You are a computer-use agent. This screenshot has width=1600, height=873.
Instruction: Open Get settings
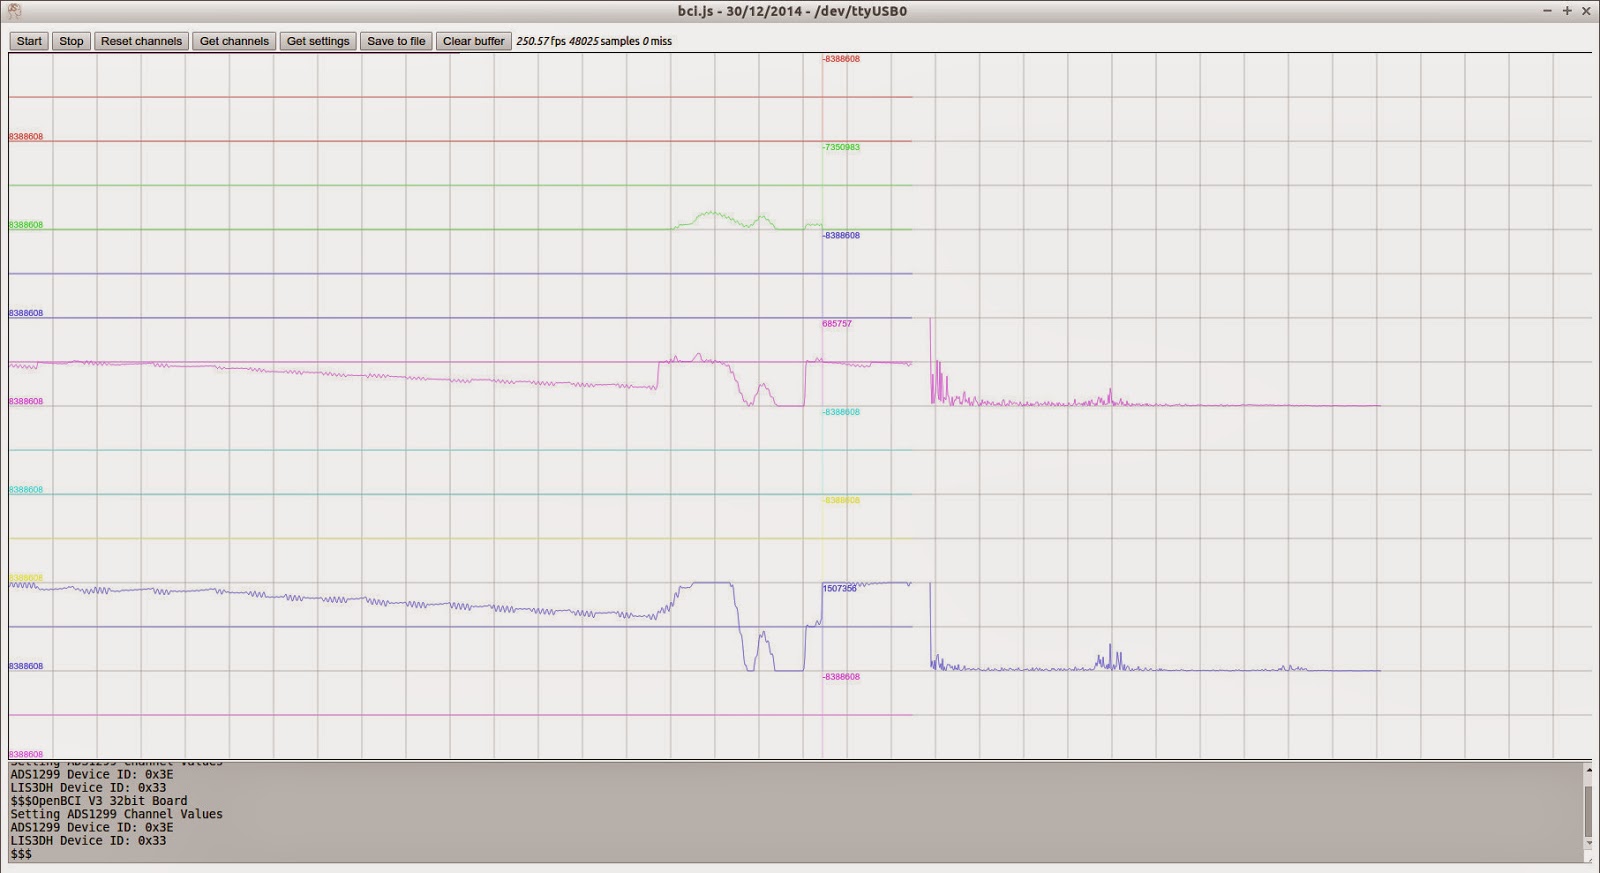pyautogui.click(x=318, y=41)
